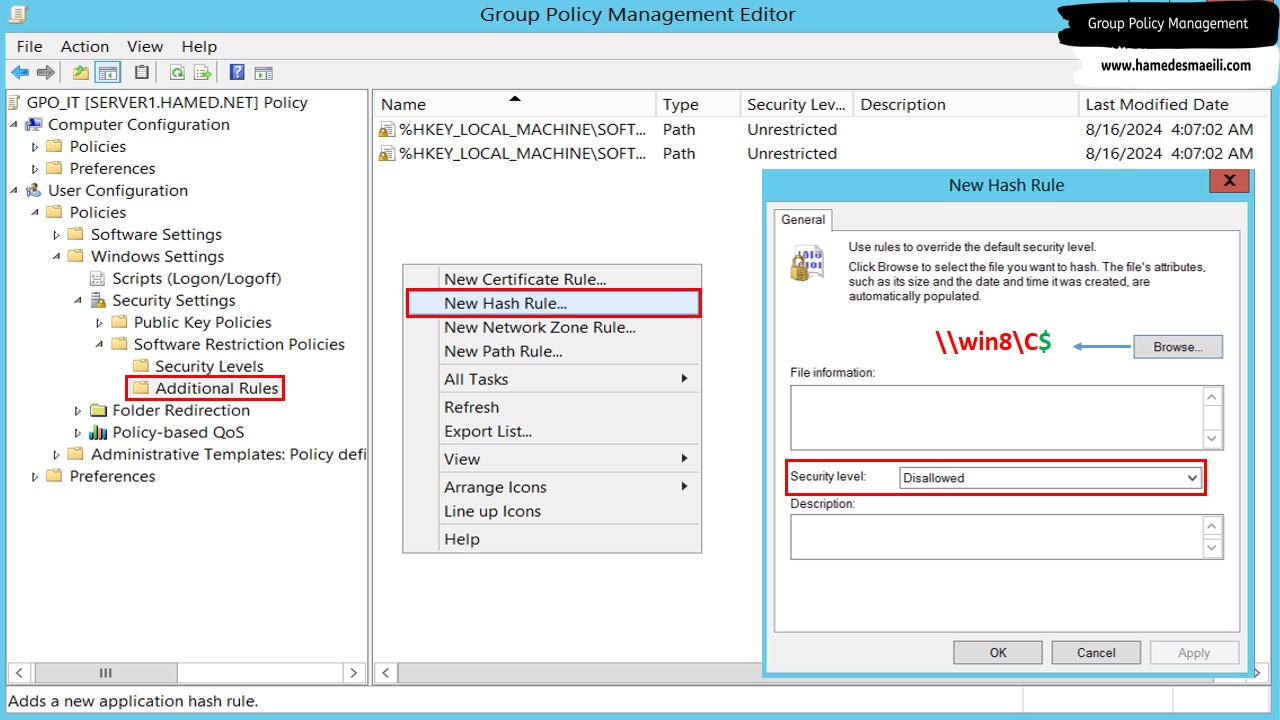Expand the Public Key Policies node
The width and height of the screenshot is (1280, 720).
[100, 323]
